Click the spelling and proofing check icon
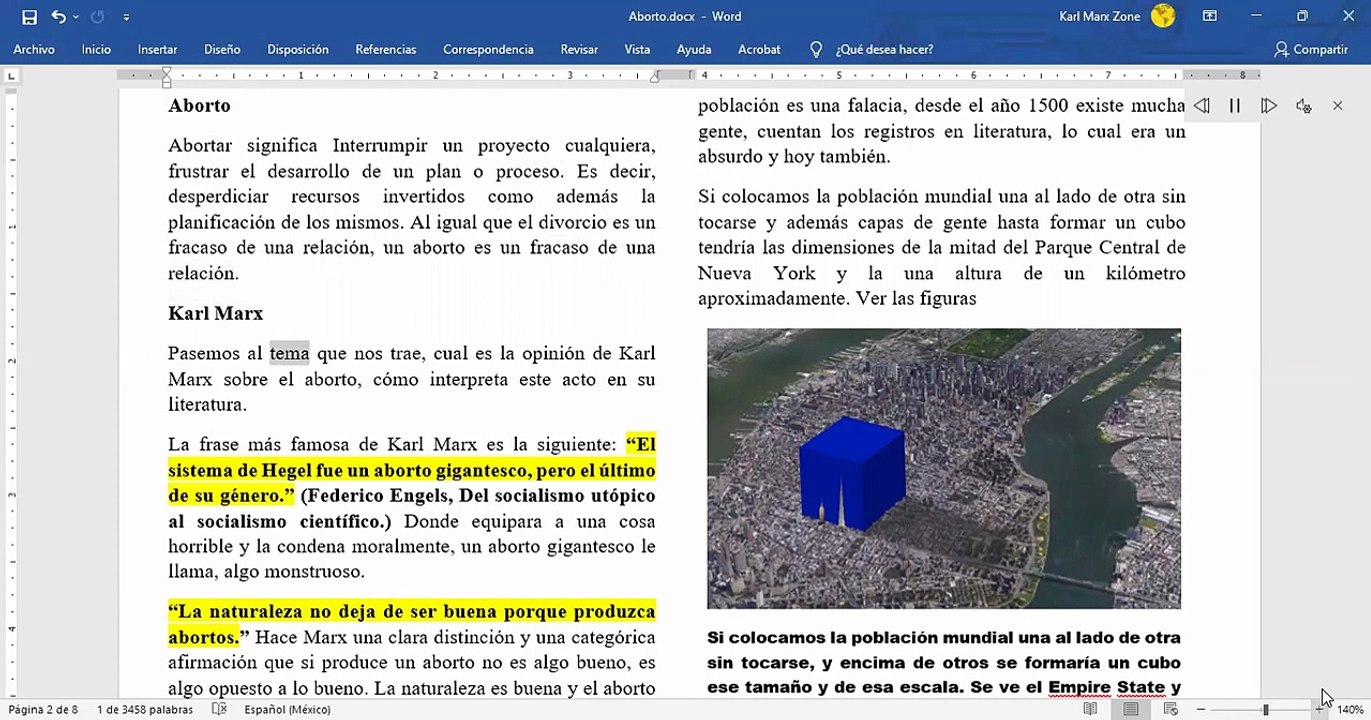 [x=220, y=709]
